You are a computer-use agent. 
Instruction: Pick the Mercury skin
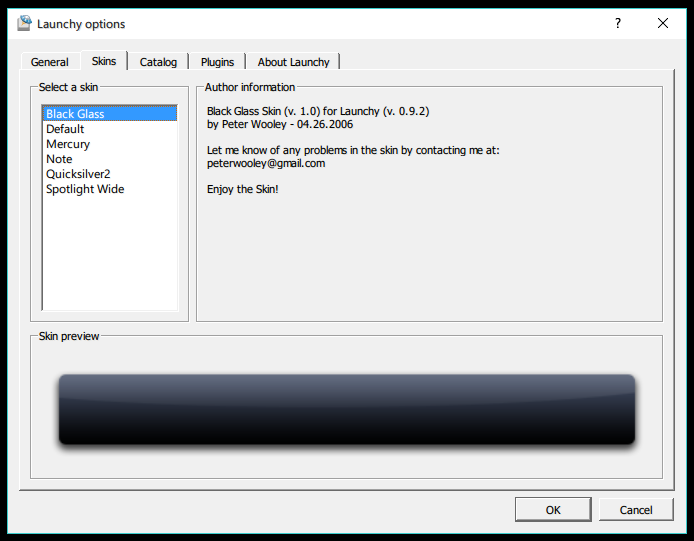[68, 144]
